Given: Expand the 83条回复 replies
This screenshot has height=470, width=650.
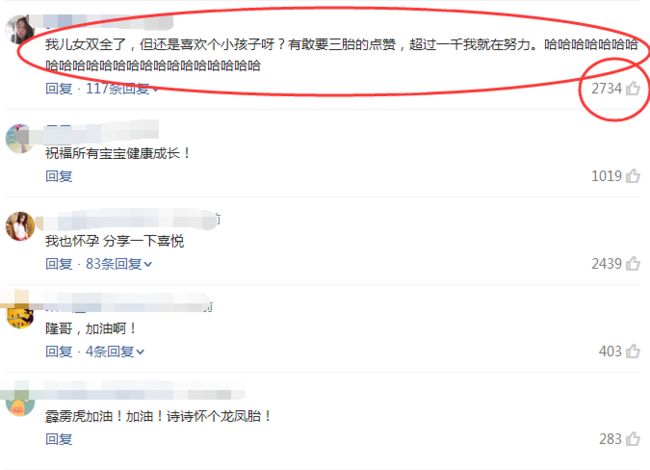Looking at the screenshot, I should coord(119,264).
